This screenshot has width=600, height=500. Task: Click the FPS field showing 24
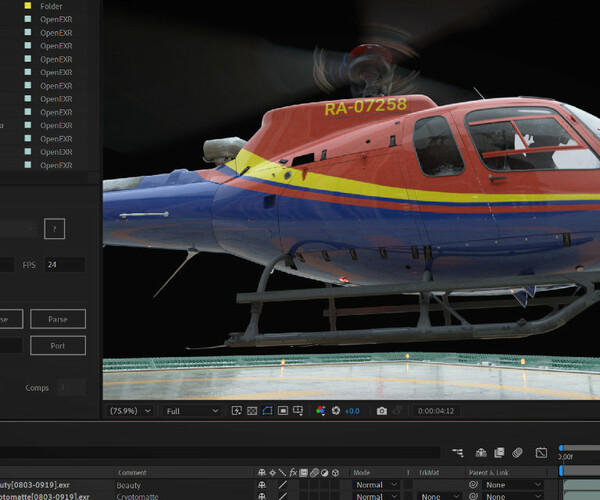[x=65, y=264]
